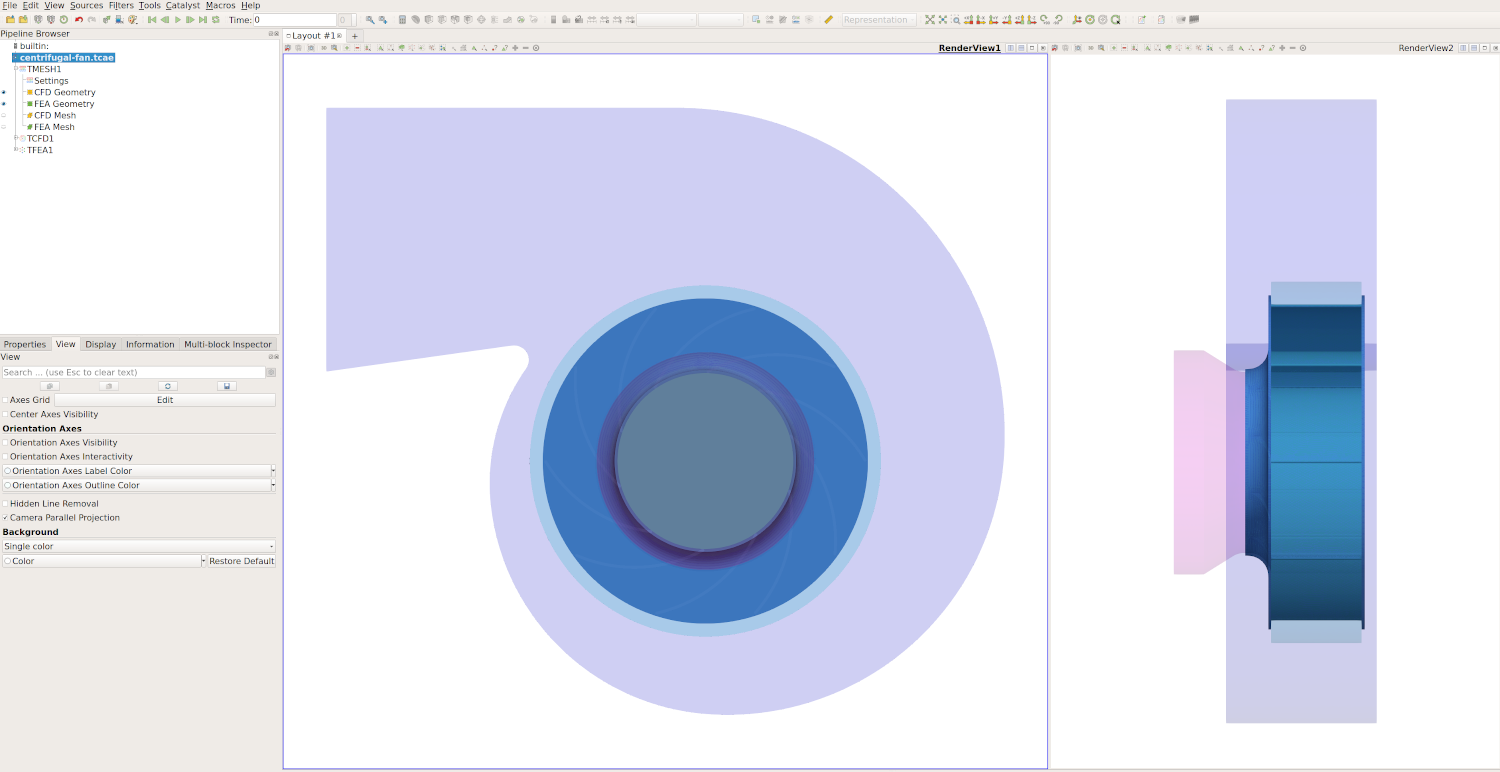Jump to the first animation frame
Viewport: 1500px width, 772px height.
(152, 20)
